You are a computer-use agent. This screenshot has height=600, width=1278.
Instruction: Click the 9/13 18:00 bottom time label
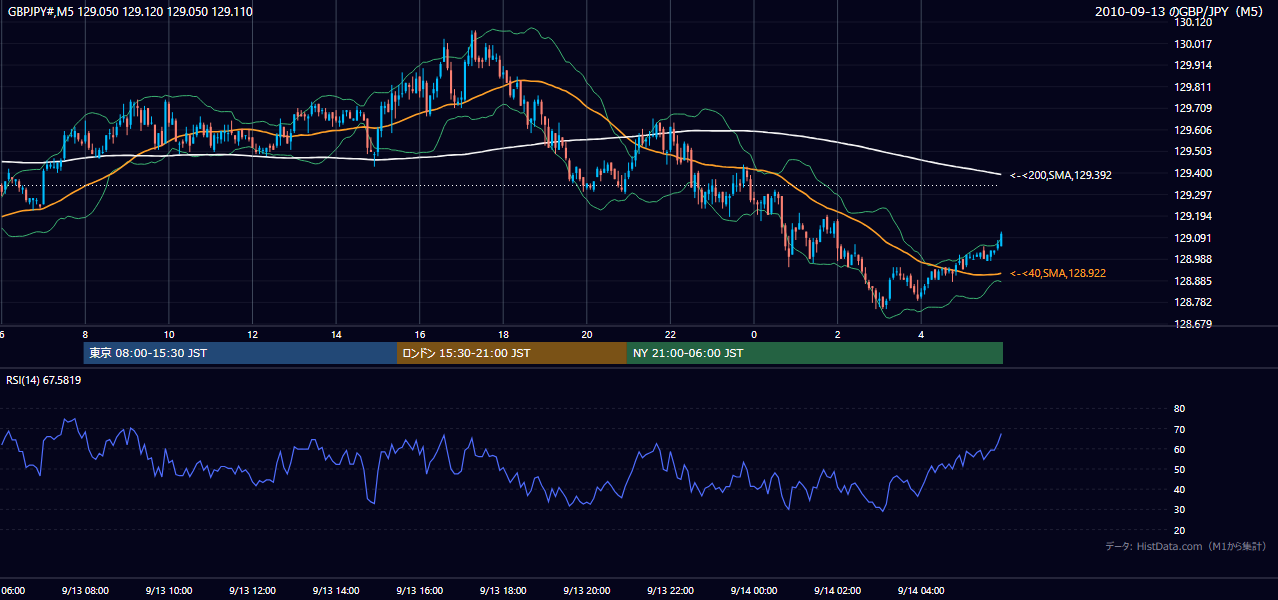pos(503,591)
